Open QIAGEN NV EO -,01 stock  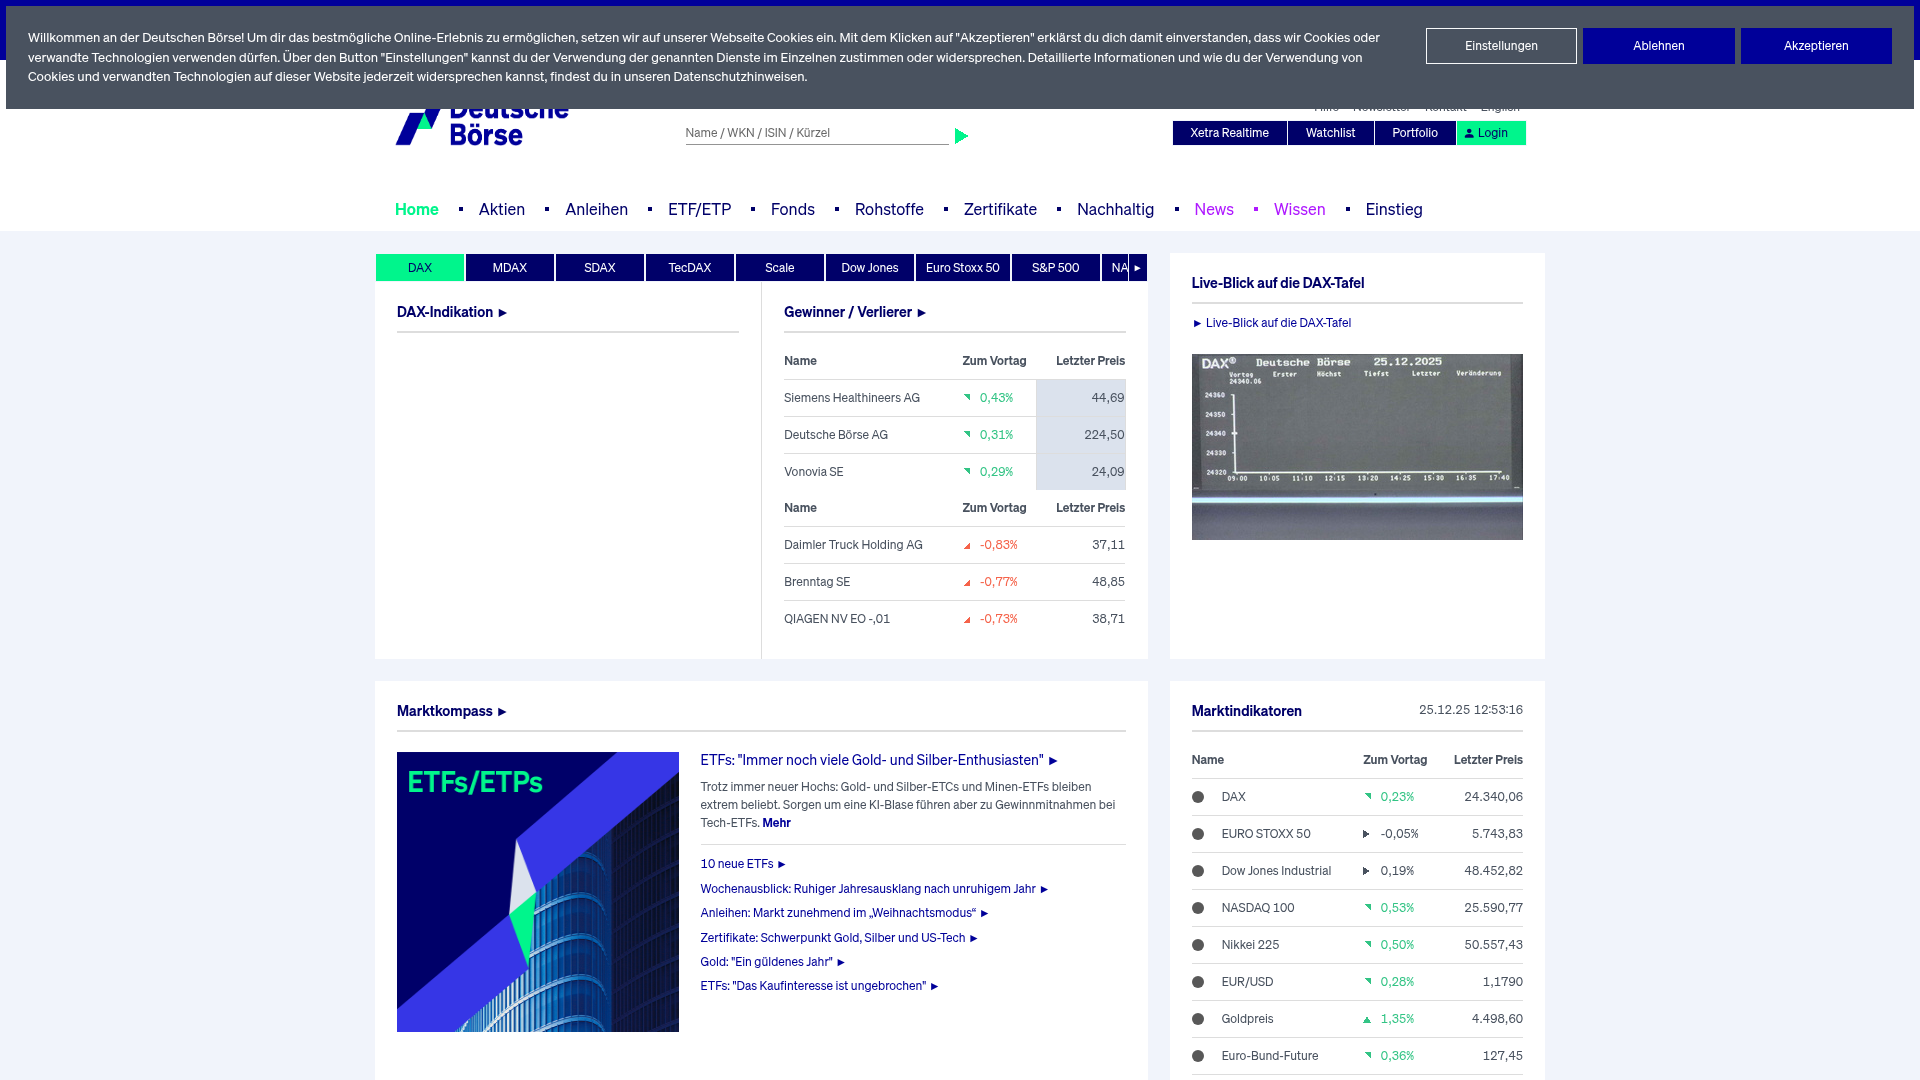pos(837,619)
